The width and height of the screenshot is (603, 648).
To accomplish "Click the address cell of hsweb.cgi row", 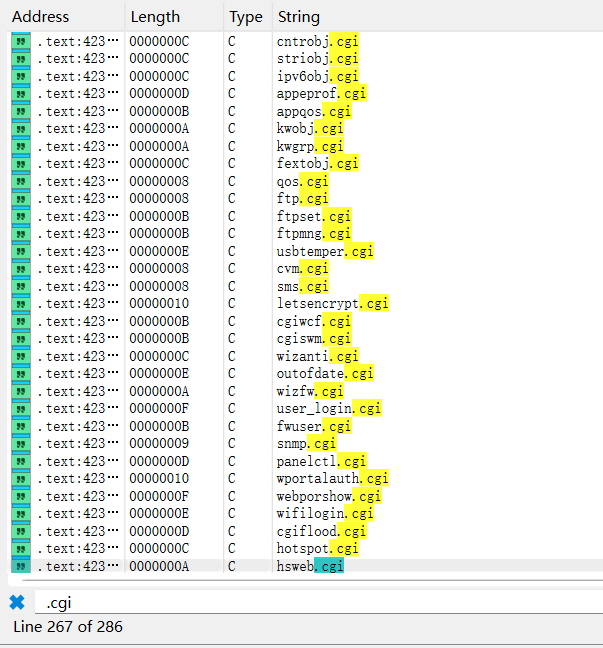I will coord(78,566).
